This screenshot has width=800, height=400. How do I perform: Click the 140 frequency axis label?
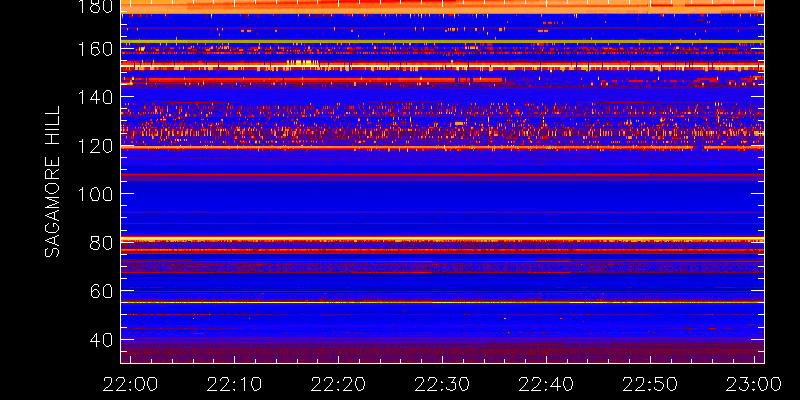pos(95,97)
